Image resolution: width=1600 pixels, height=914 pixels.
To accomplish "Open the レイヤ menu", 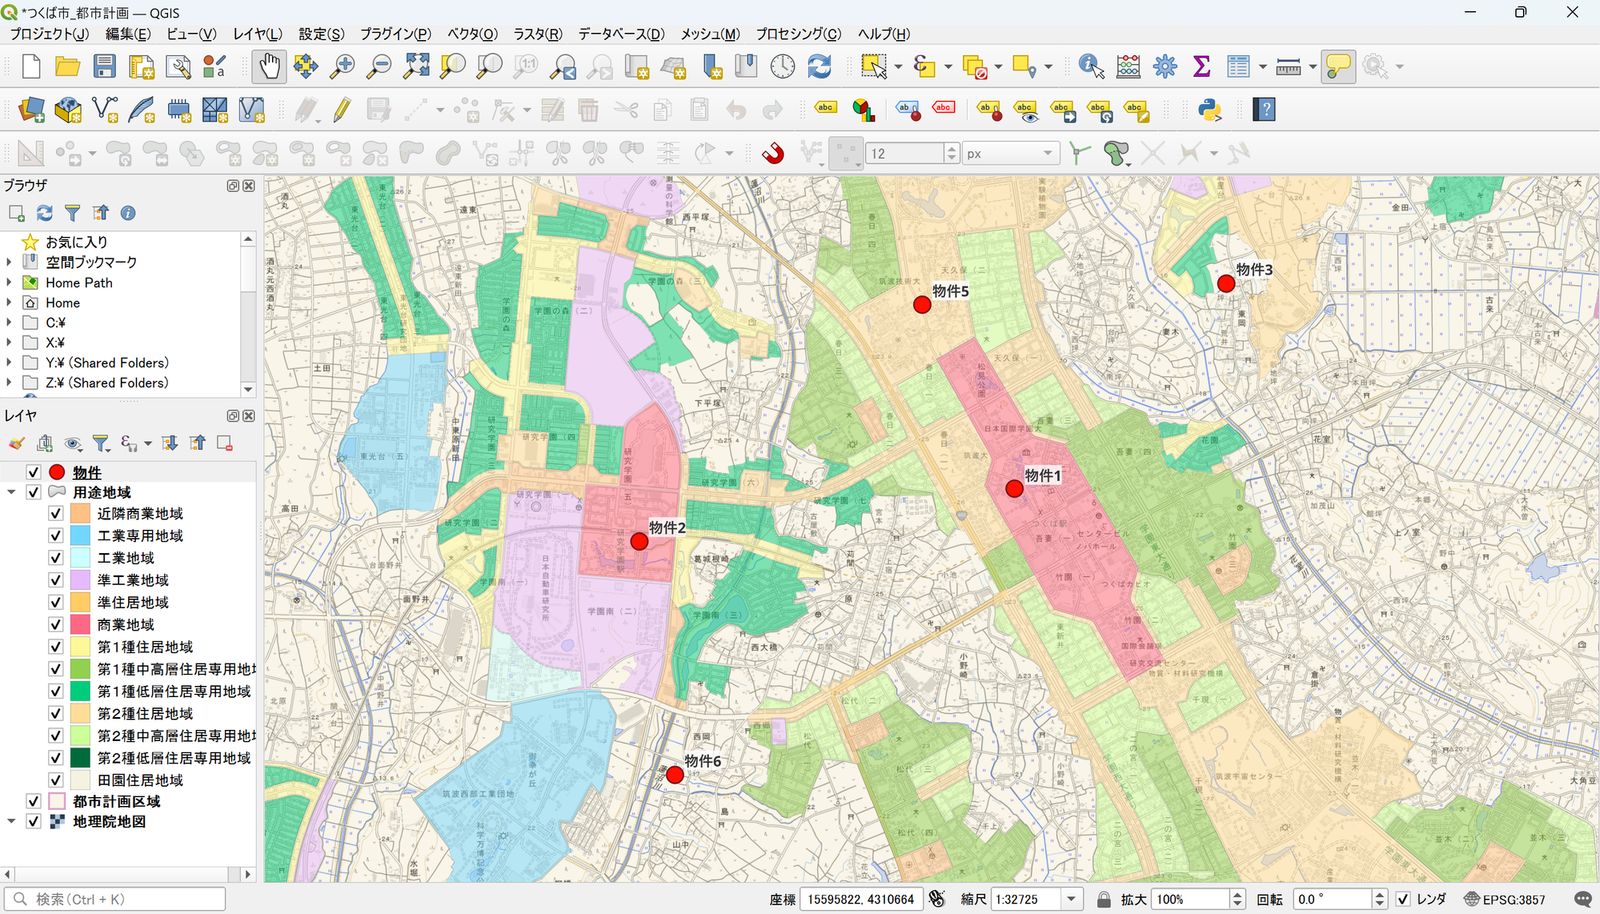I will [x=257, y=33].
